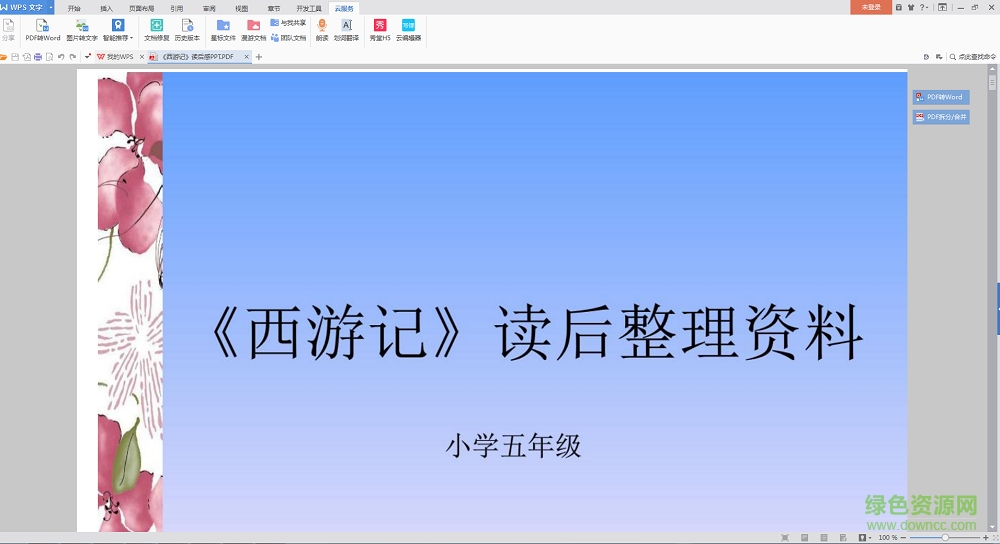This screenshot has width=1000, height=544.
Task: Open the 开始 ribbon tab
Action: click(x=74, y=8)
